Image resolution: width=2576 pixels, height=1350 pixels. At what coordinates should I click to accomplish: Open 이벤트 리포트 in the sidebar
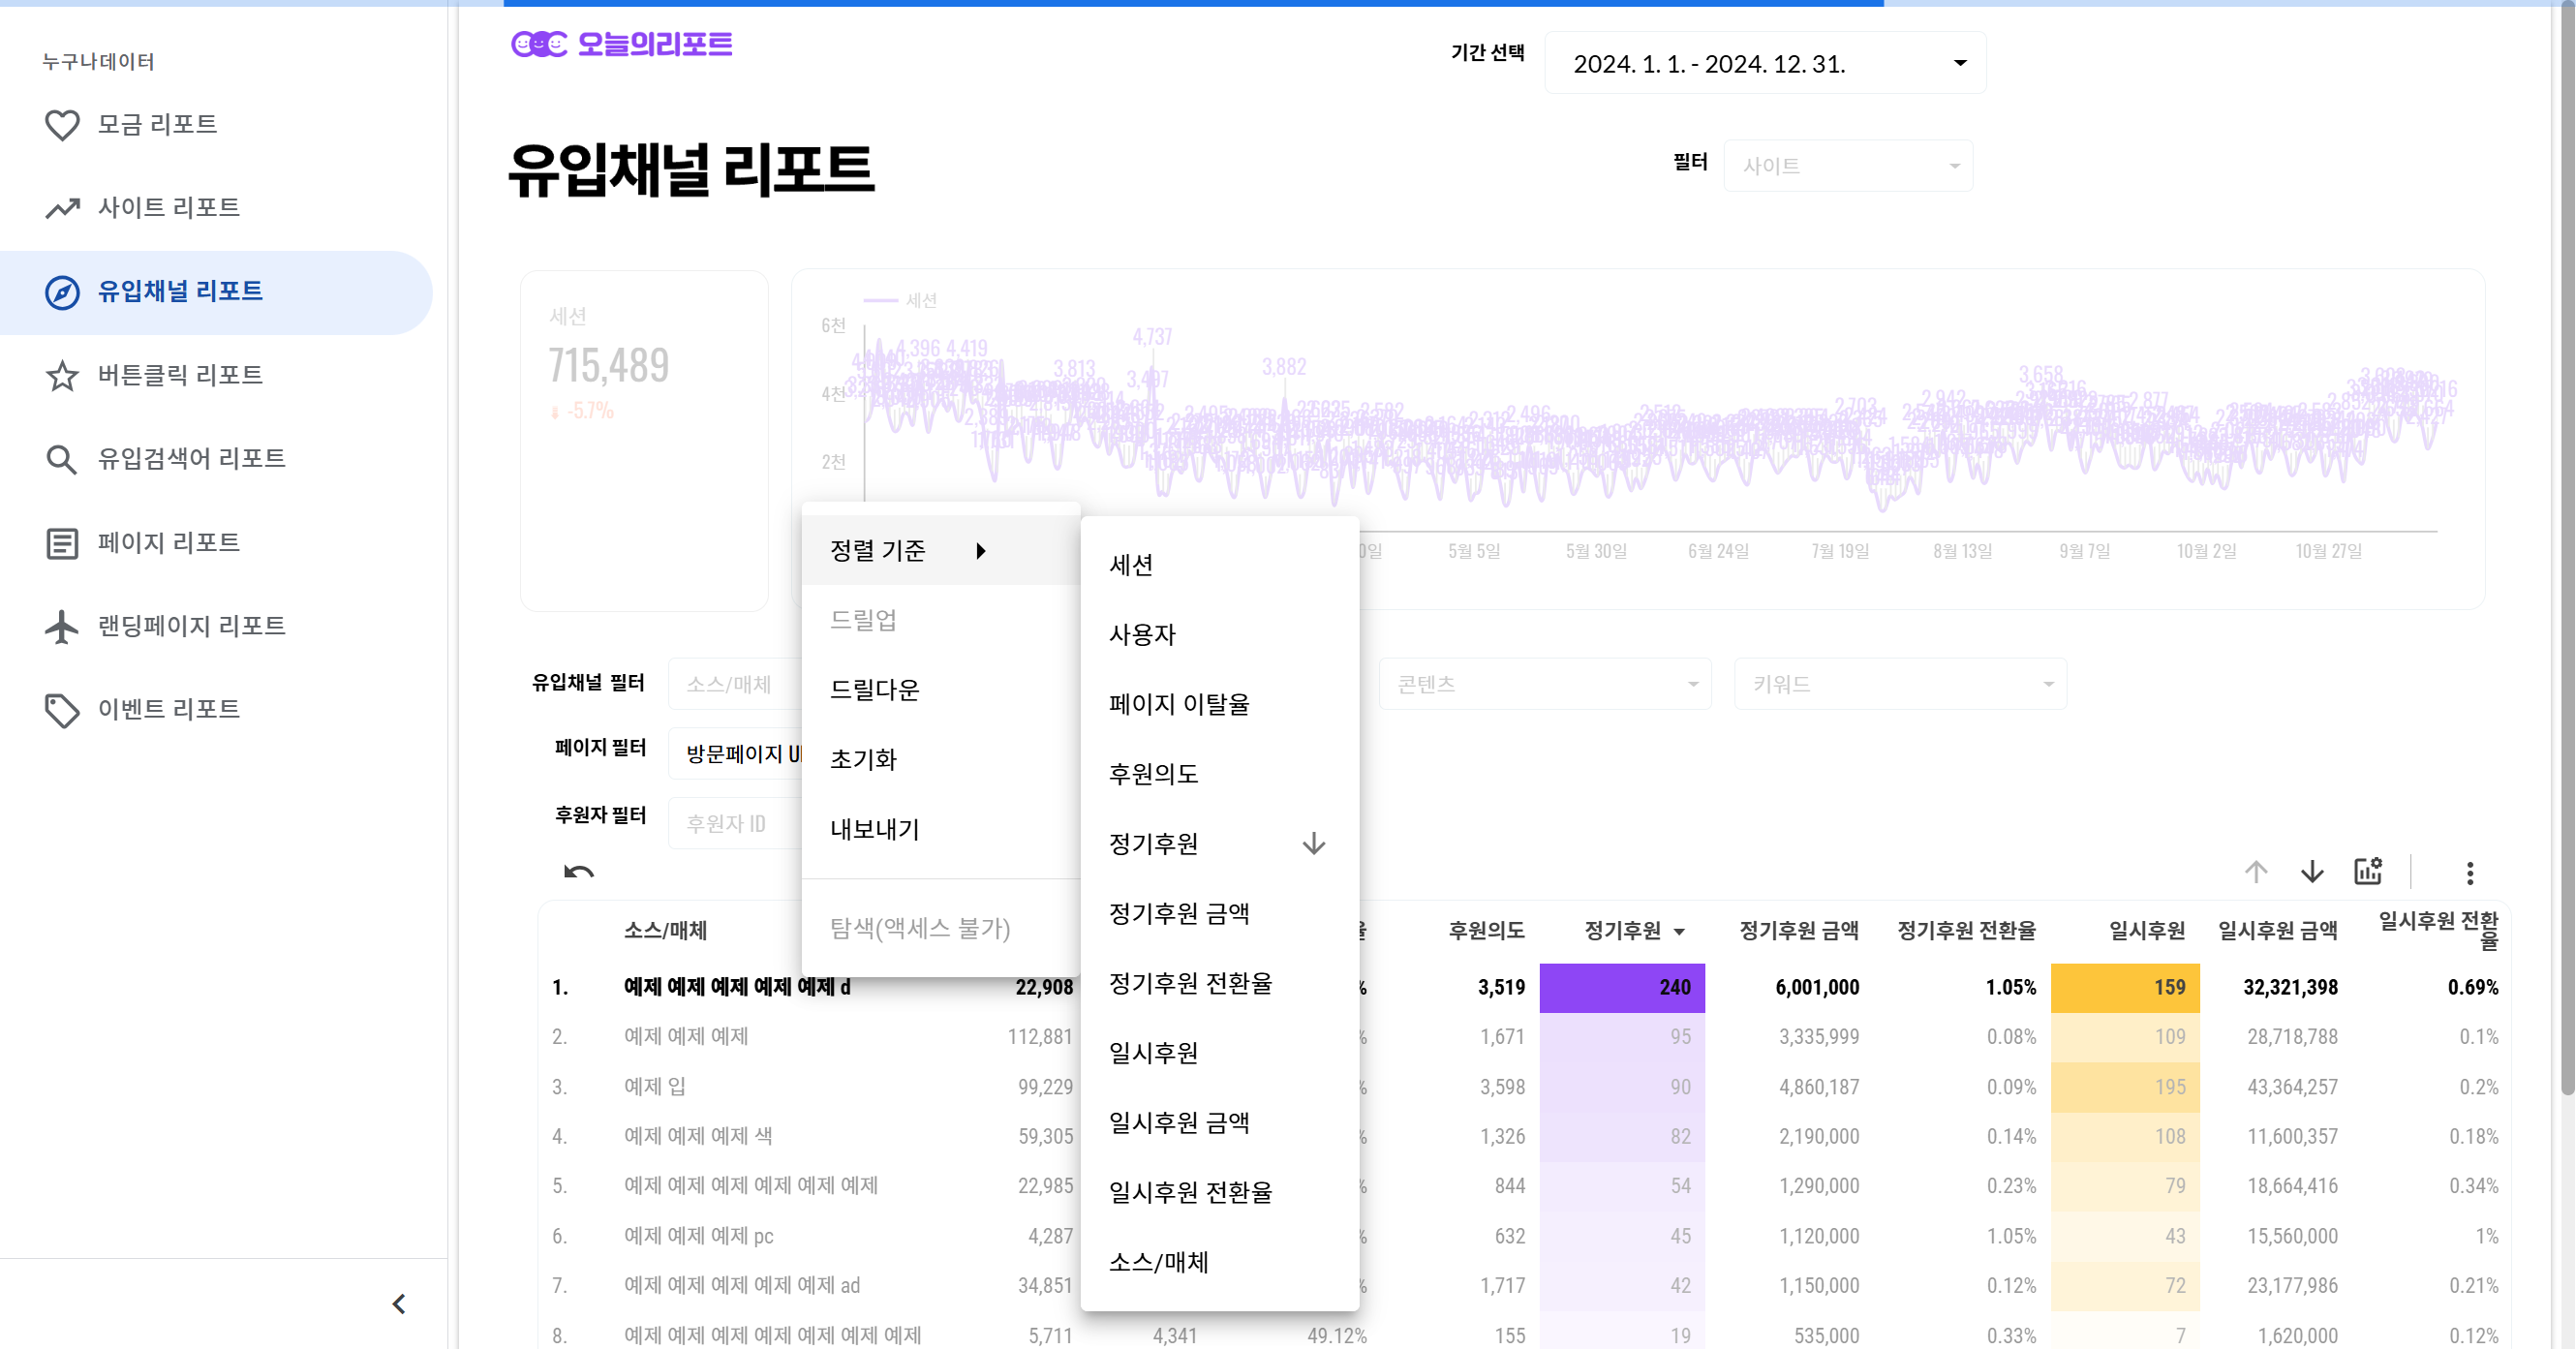pyautogui.click(x=216, y=710)
